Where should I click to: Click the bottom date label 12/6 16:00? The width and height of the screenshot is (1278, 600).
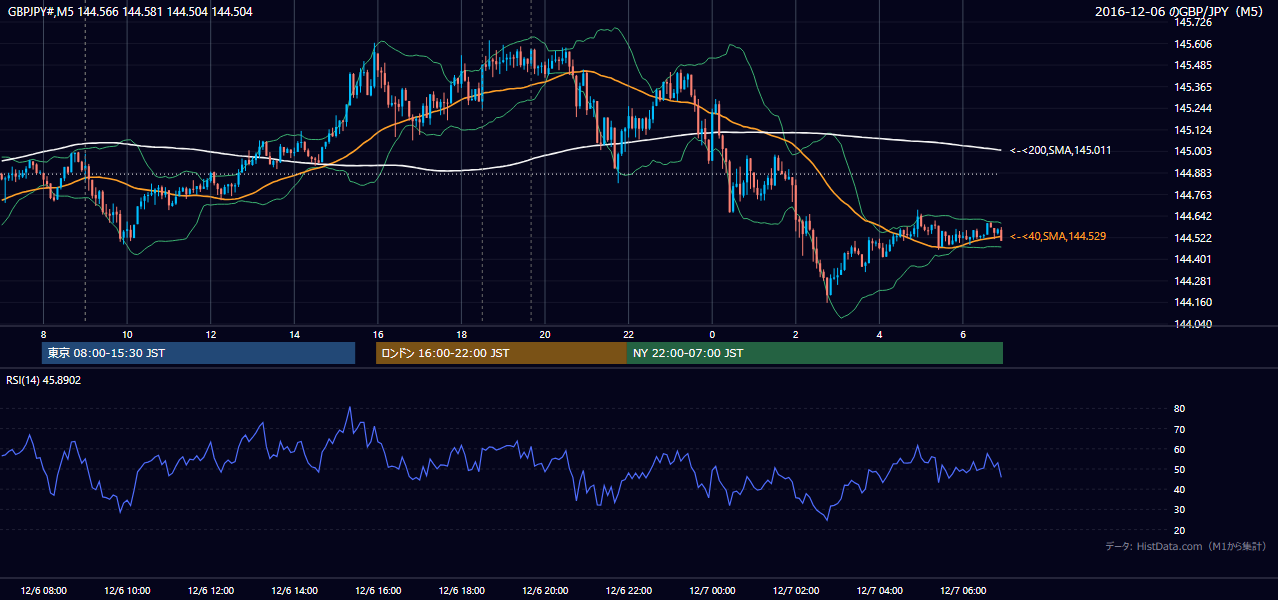tap(378, 590)
